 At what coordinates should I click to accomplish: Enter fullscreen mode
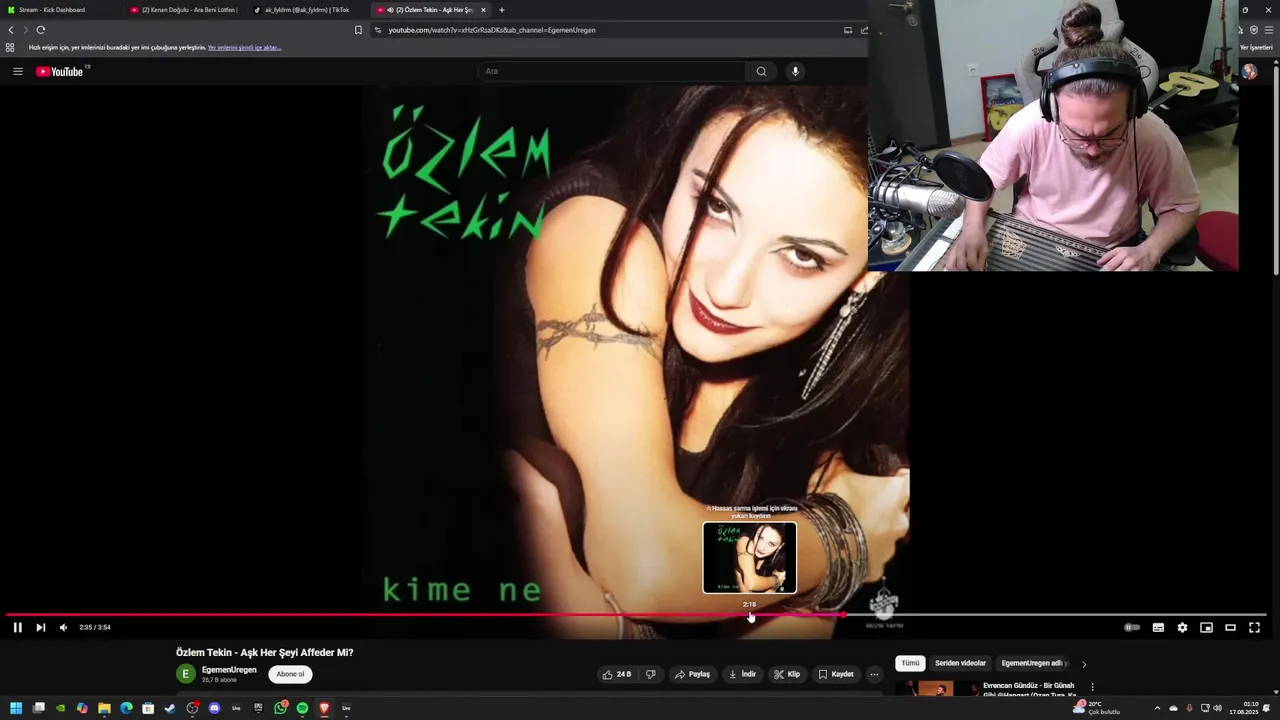pos(1254,628)
